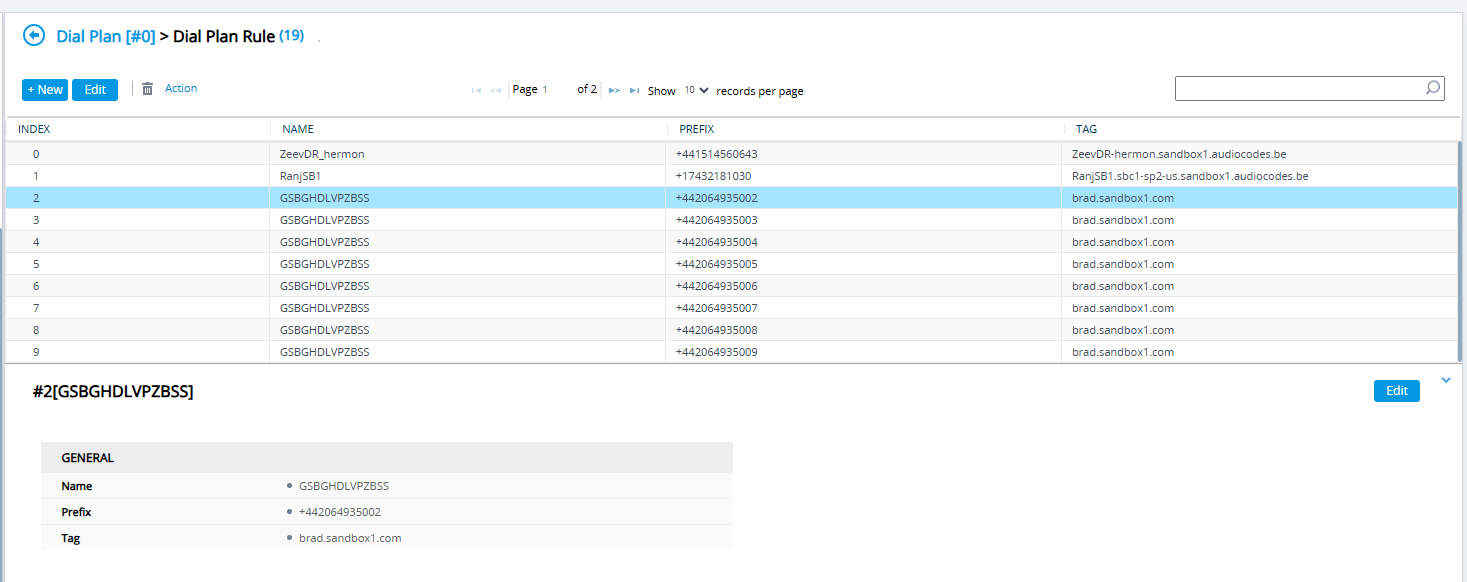Click the next page navigation icon
Image resolution: width=1467 pixels, height=582 pixels.
[613, 89]
